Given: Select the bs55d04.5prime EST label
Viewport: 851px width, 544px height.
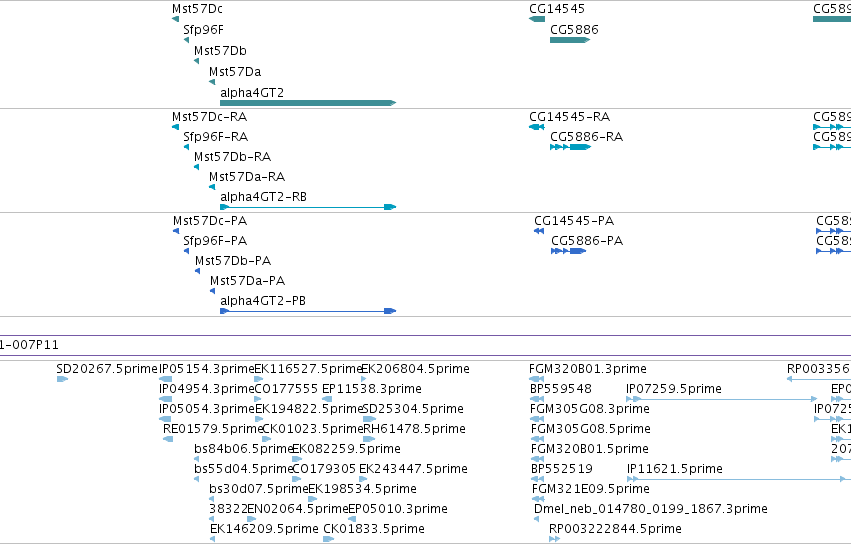Looking at the screenshot, I should 244,469.
